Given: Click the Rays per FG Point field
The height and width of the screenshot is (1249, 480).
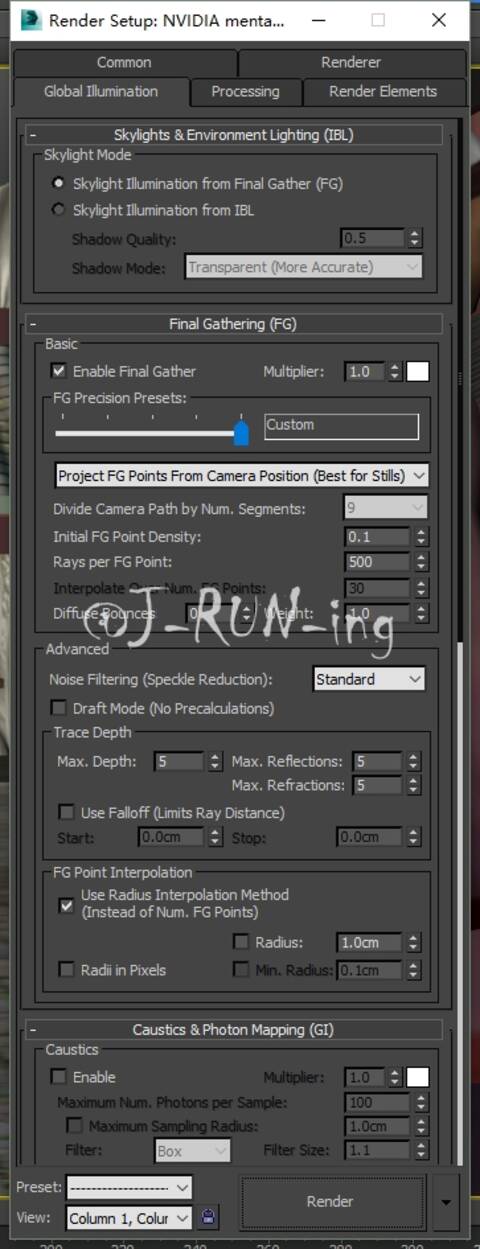Looking at the screenshot, I should (x=378, y=562).
